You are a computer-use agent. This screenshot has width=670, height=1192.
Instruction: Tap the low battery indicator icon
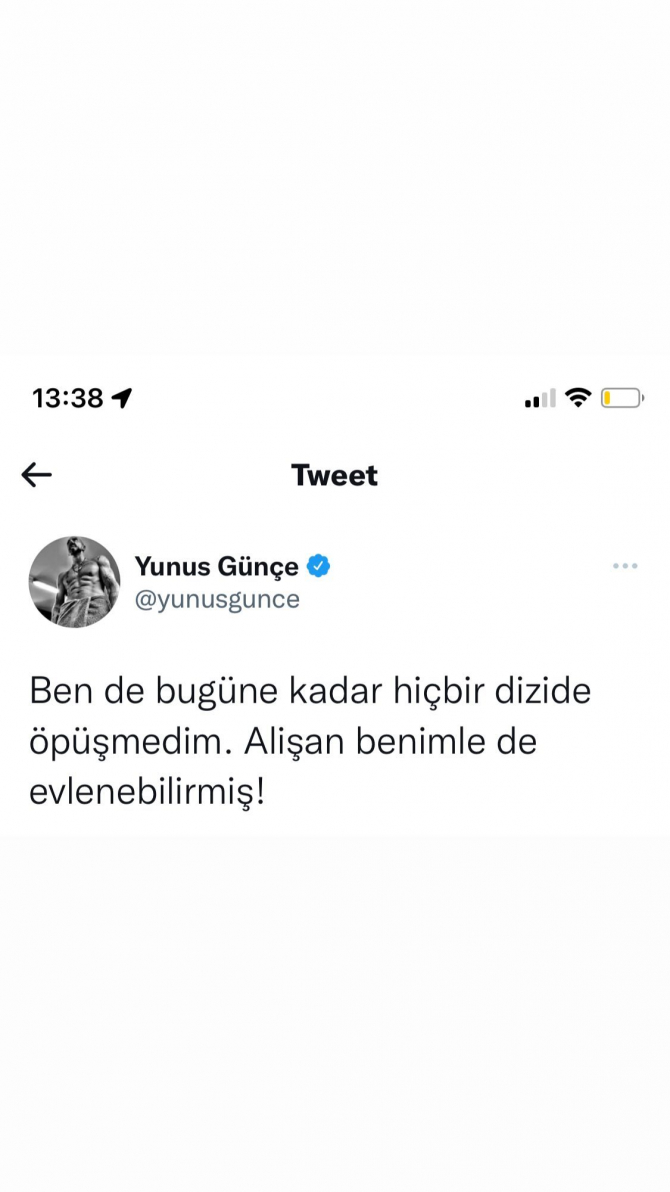[x=622, y=398]
